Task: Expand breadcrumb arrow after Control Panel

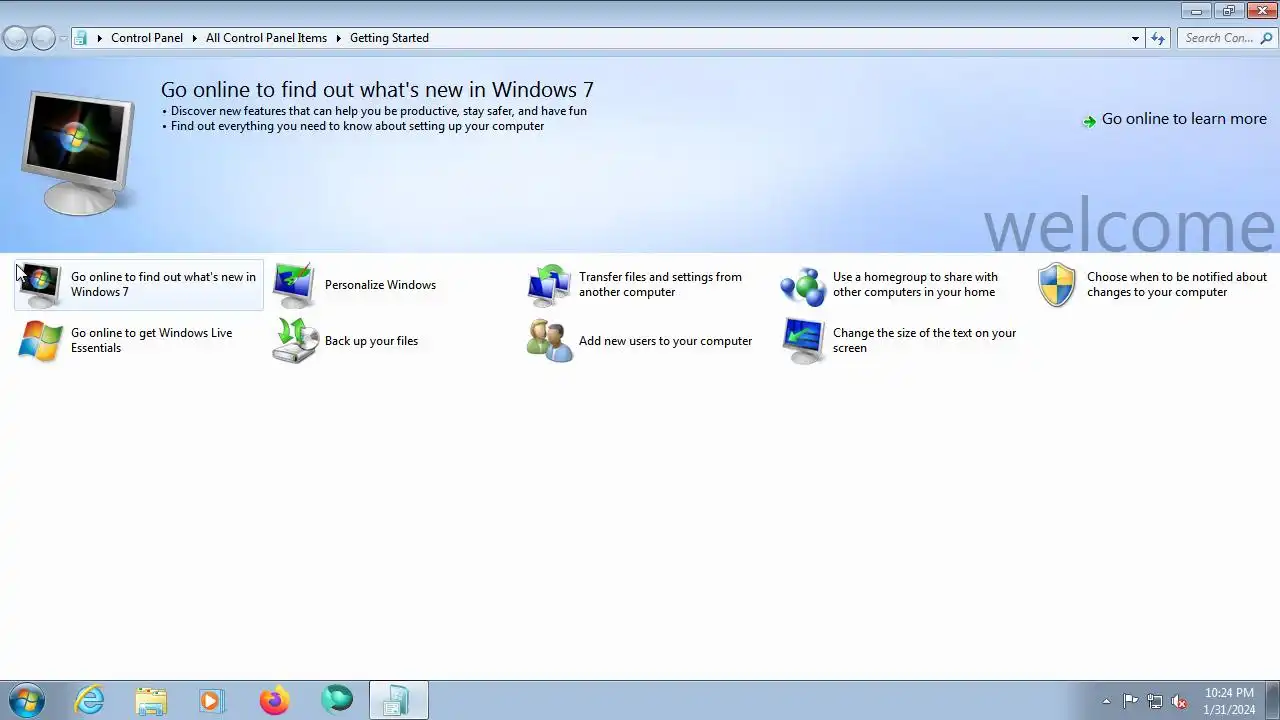Action: click(x=194, y=38)
